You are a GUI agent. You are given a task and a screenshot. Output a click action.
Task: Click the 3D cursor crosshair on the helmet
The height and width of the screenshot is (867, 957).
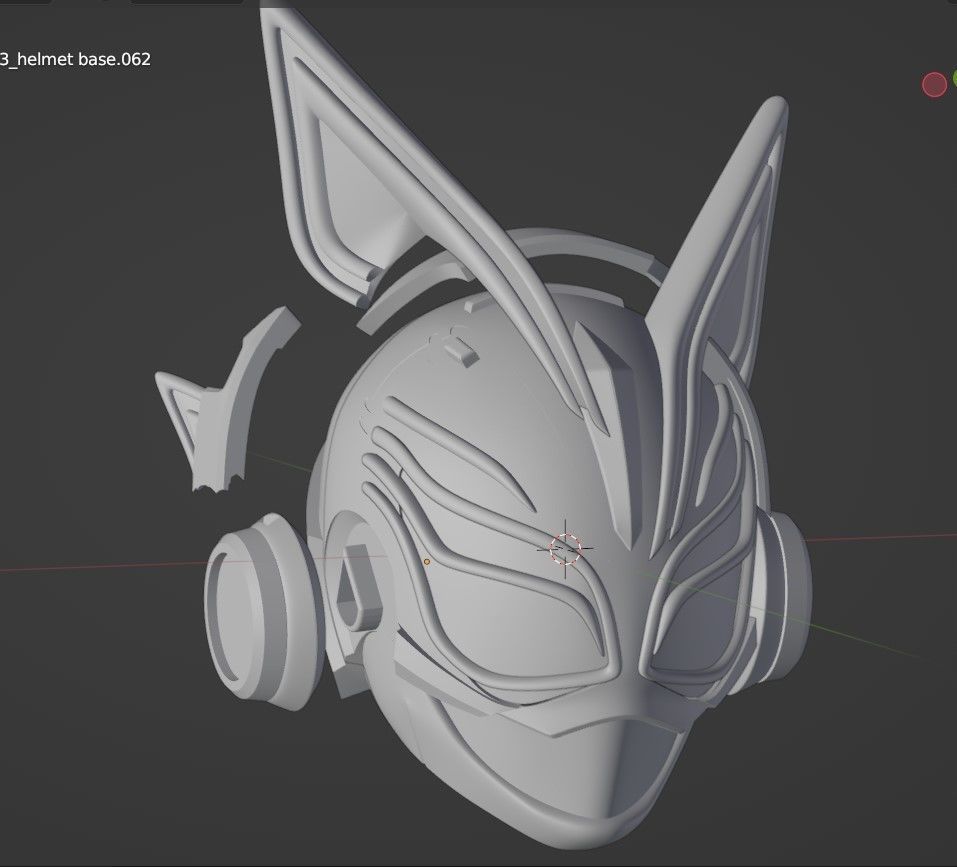pos(566,549)
